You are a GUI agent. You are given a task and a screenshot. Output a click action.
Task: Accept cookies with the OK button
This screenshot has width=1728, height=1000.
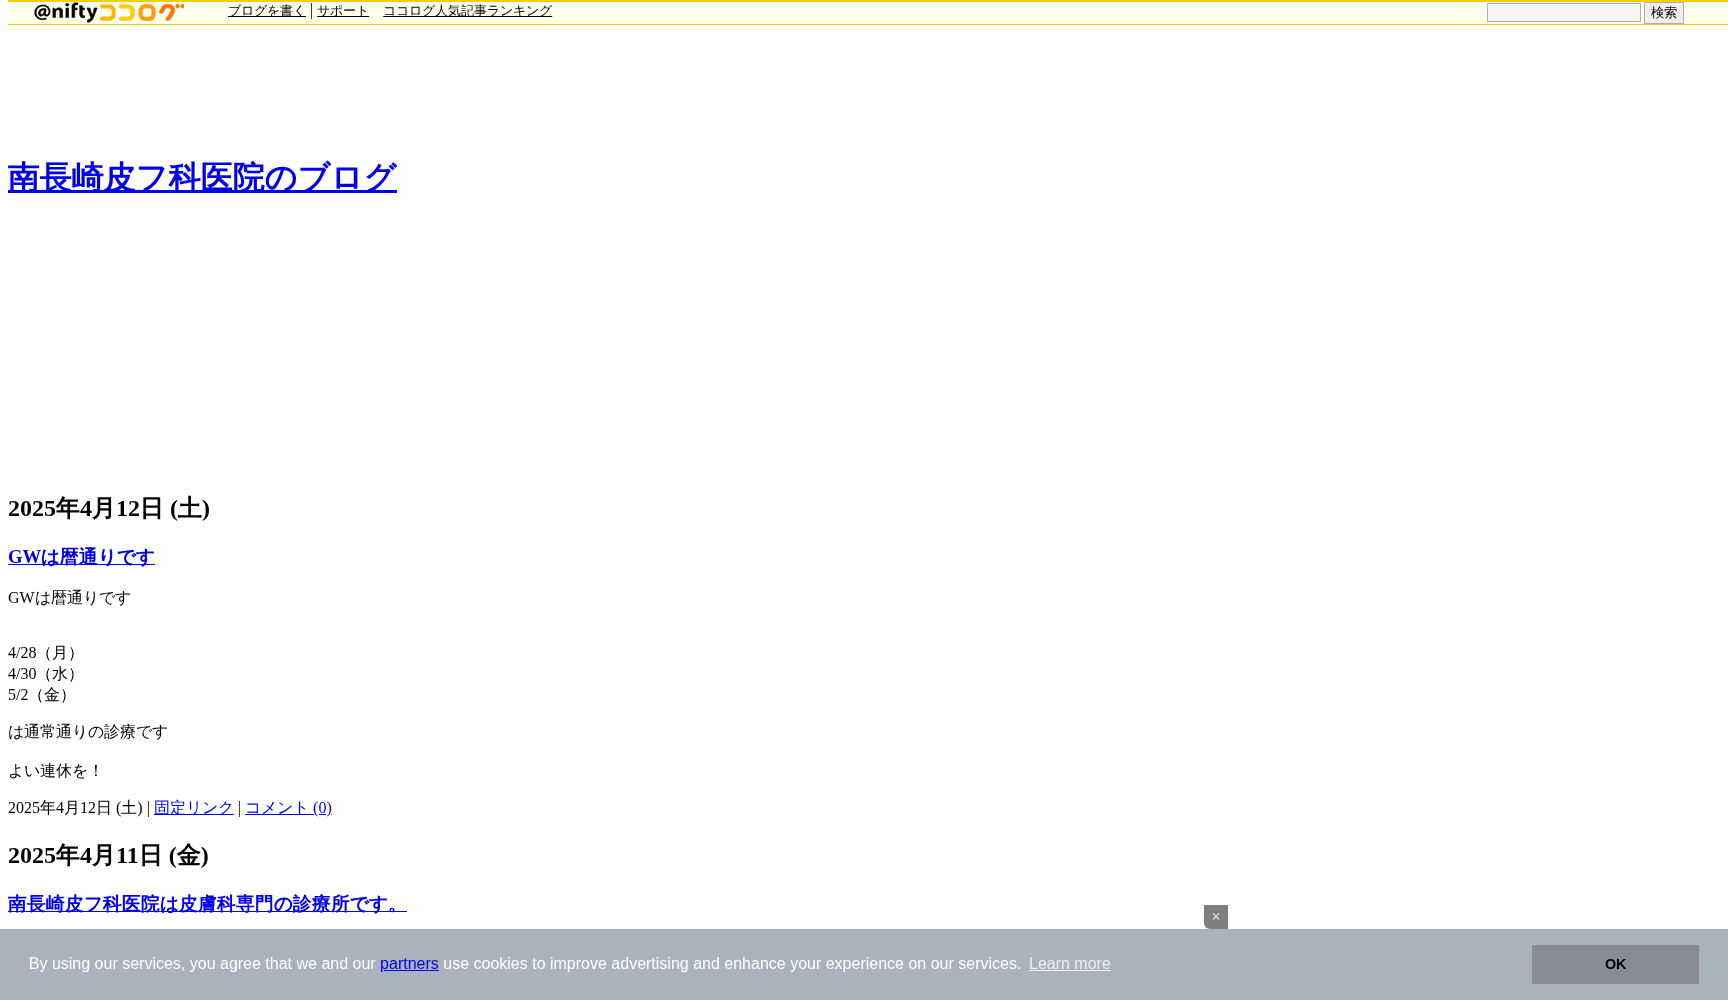1614,964
